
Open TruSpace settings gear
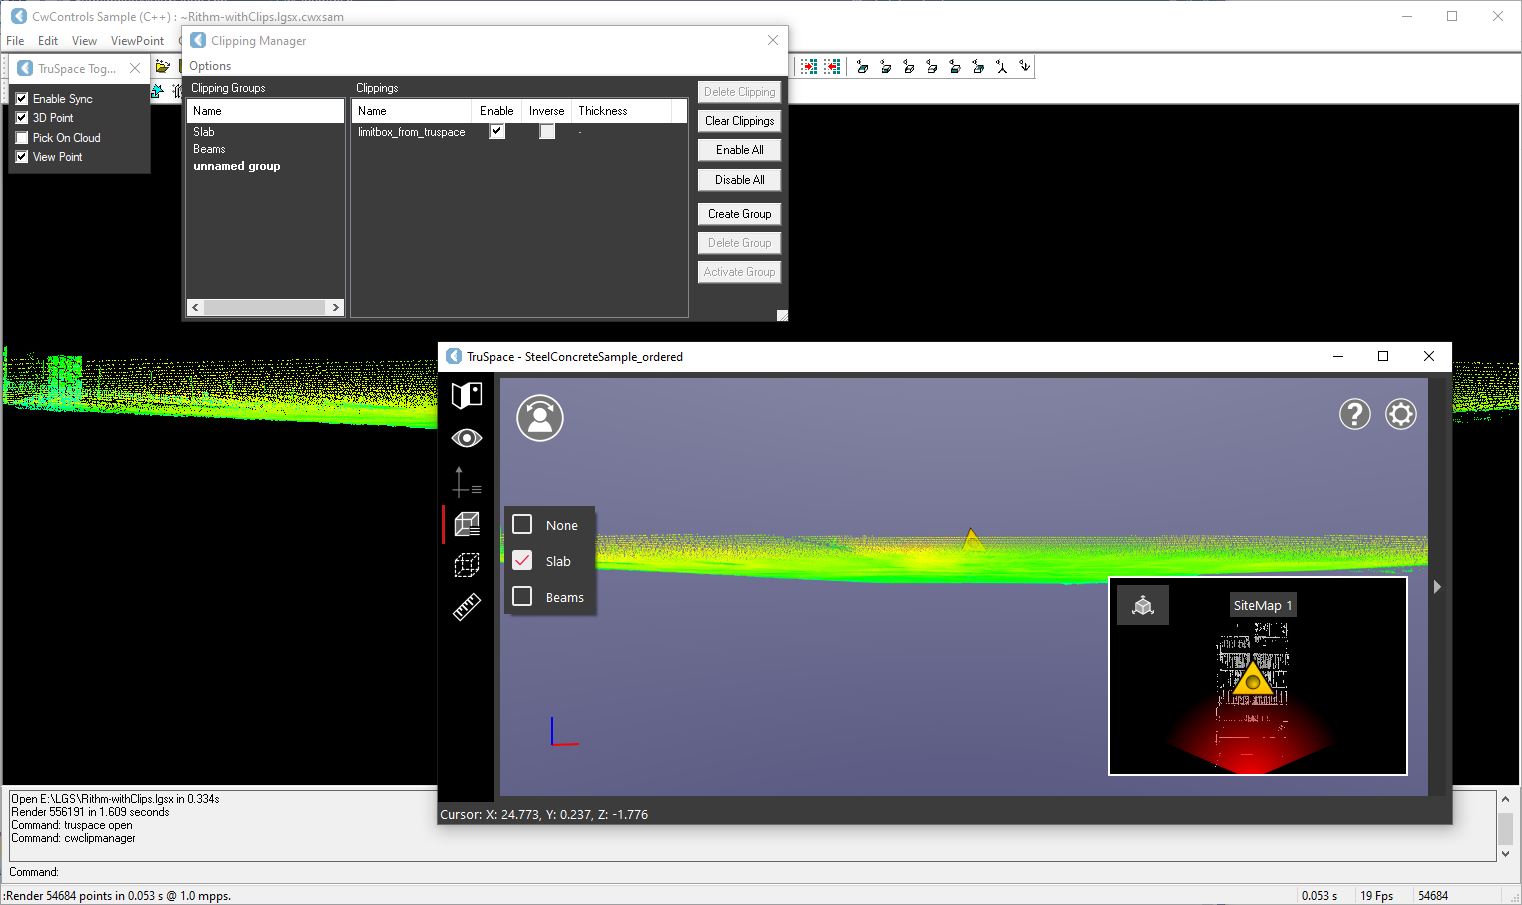[x=1400, y=414]
